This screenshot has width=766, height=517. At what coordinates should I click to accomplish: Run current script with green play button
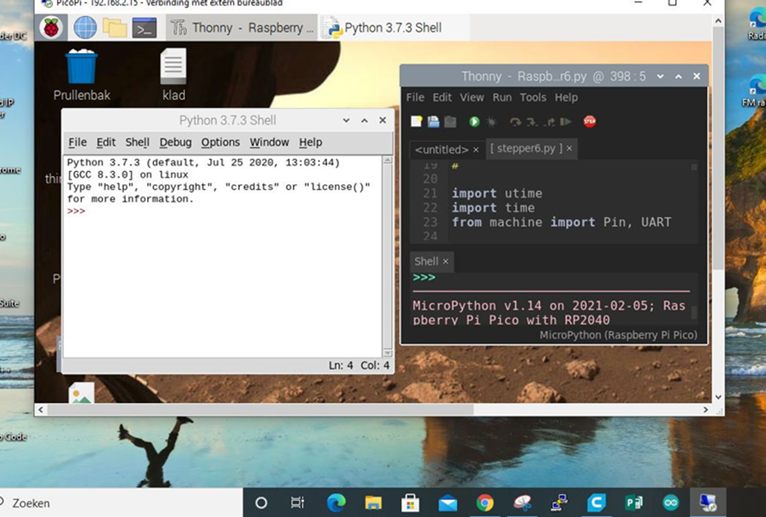point(474,121)
